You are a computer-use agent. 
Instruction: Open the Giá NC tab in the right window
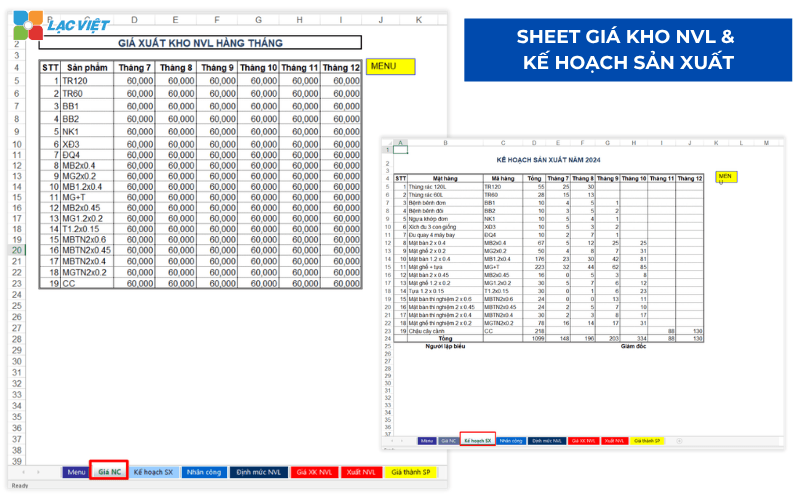(448, 441)
